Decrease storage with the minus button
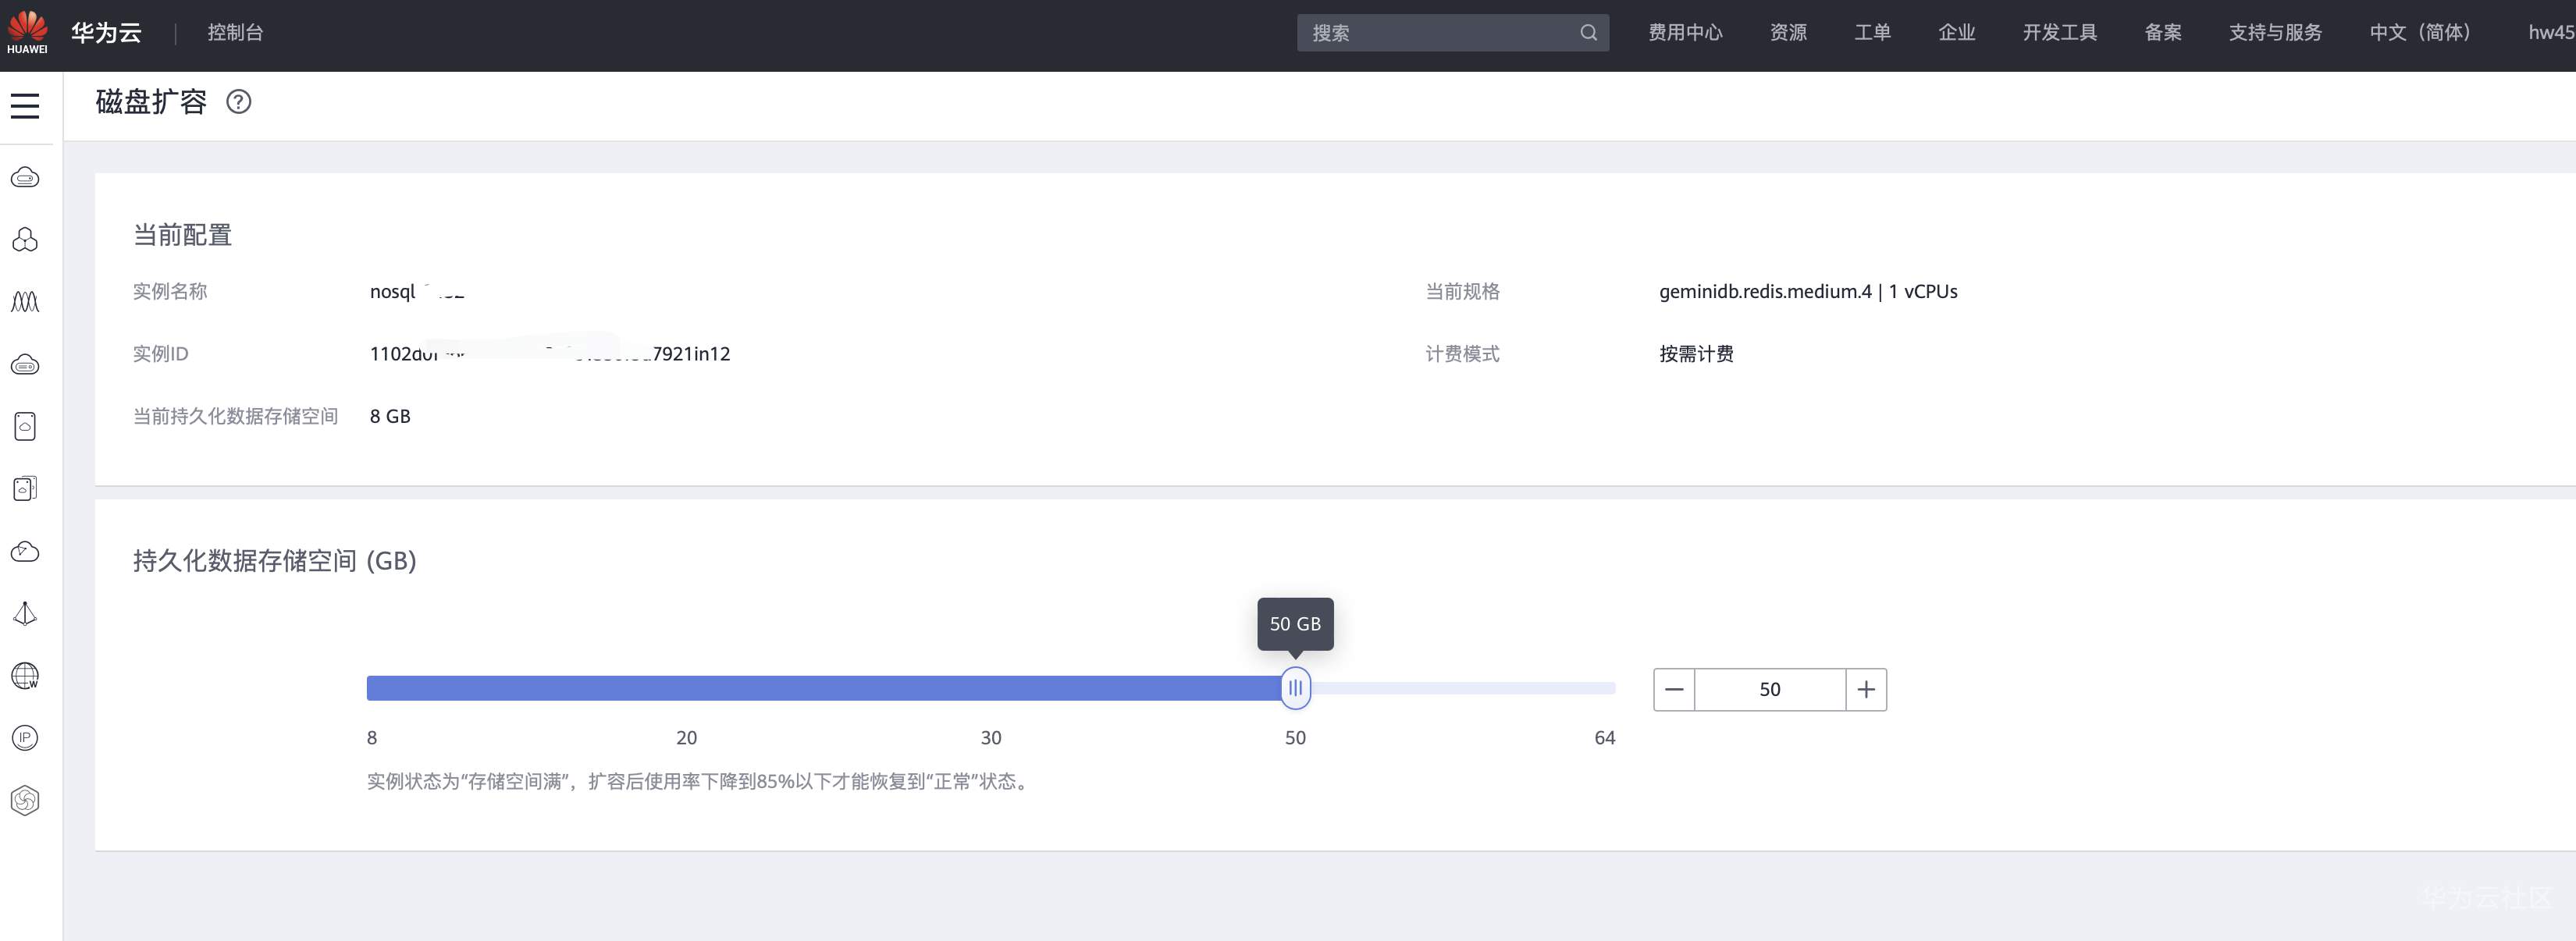The width and height of the screenshot is (2576, 941). [x=1674, y=689]
